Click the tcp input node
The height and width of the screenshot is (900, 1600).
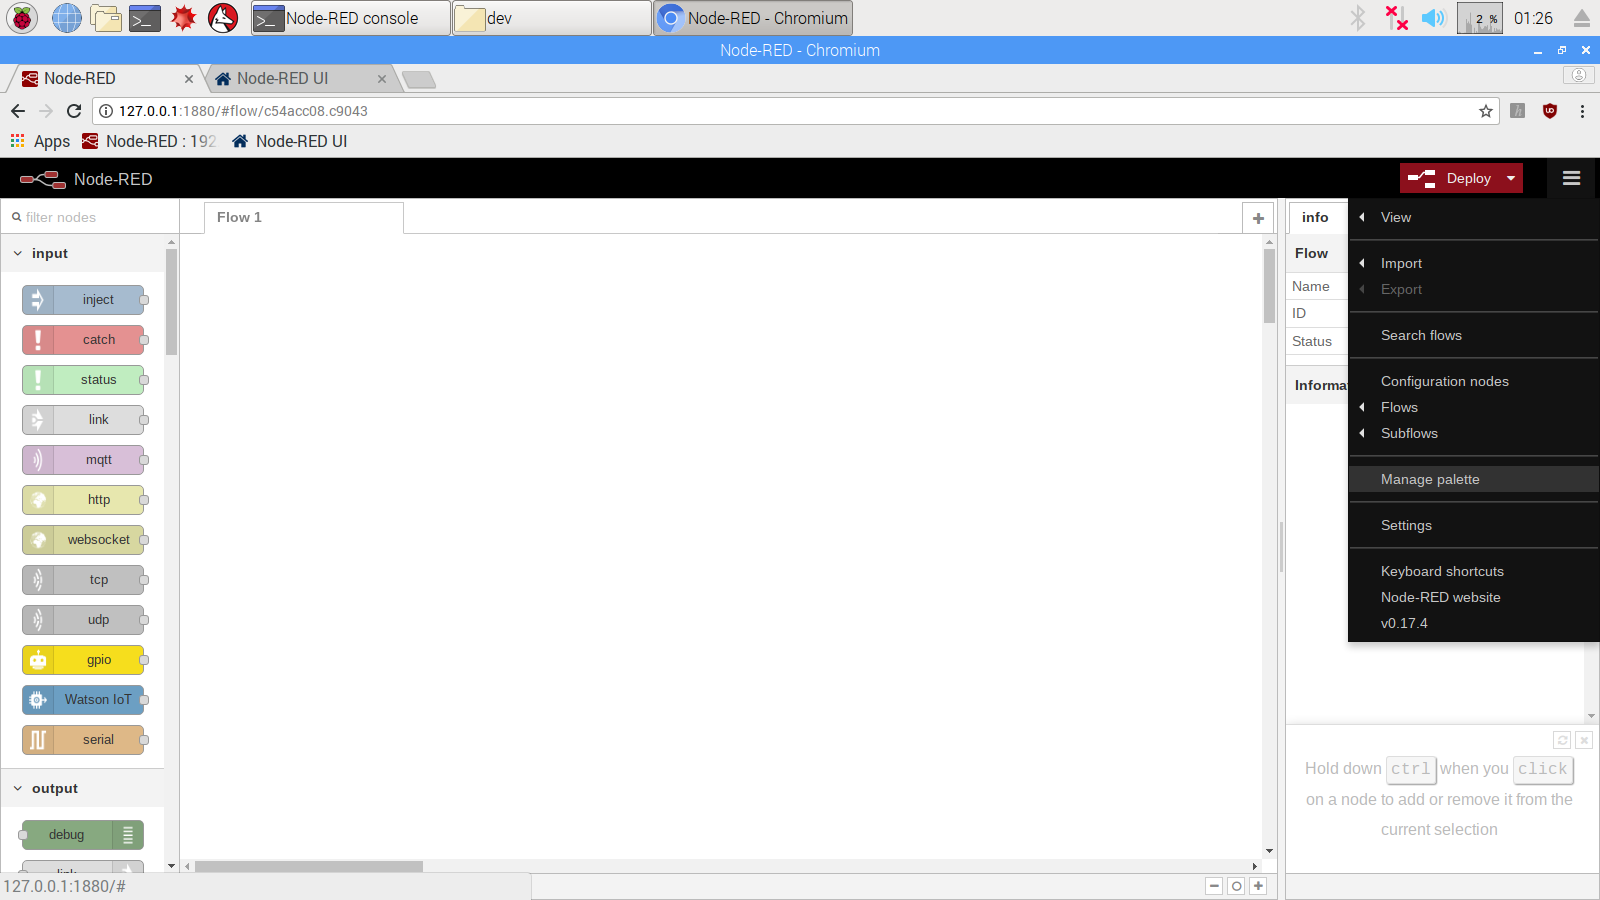tap(83, 580)
